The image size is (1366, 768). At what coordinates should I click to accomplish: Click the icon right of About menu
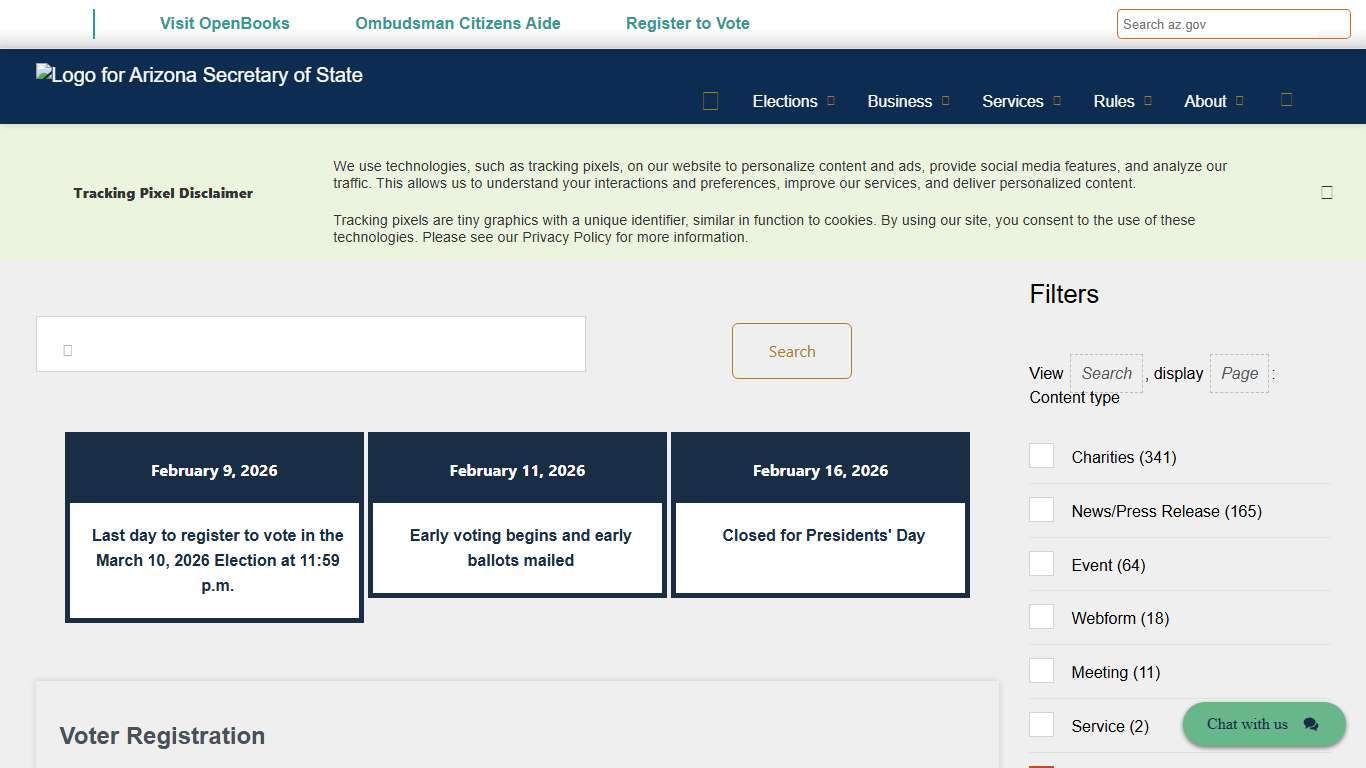tap(1287, 100)
